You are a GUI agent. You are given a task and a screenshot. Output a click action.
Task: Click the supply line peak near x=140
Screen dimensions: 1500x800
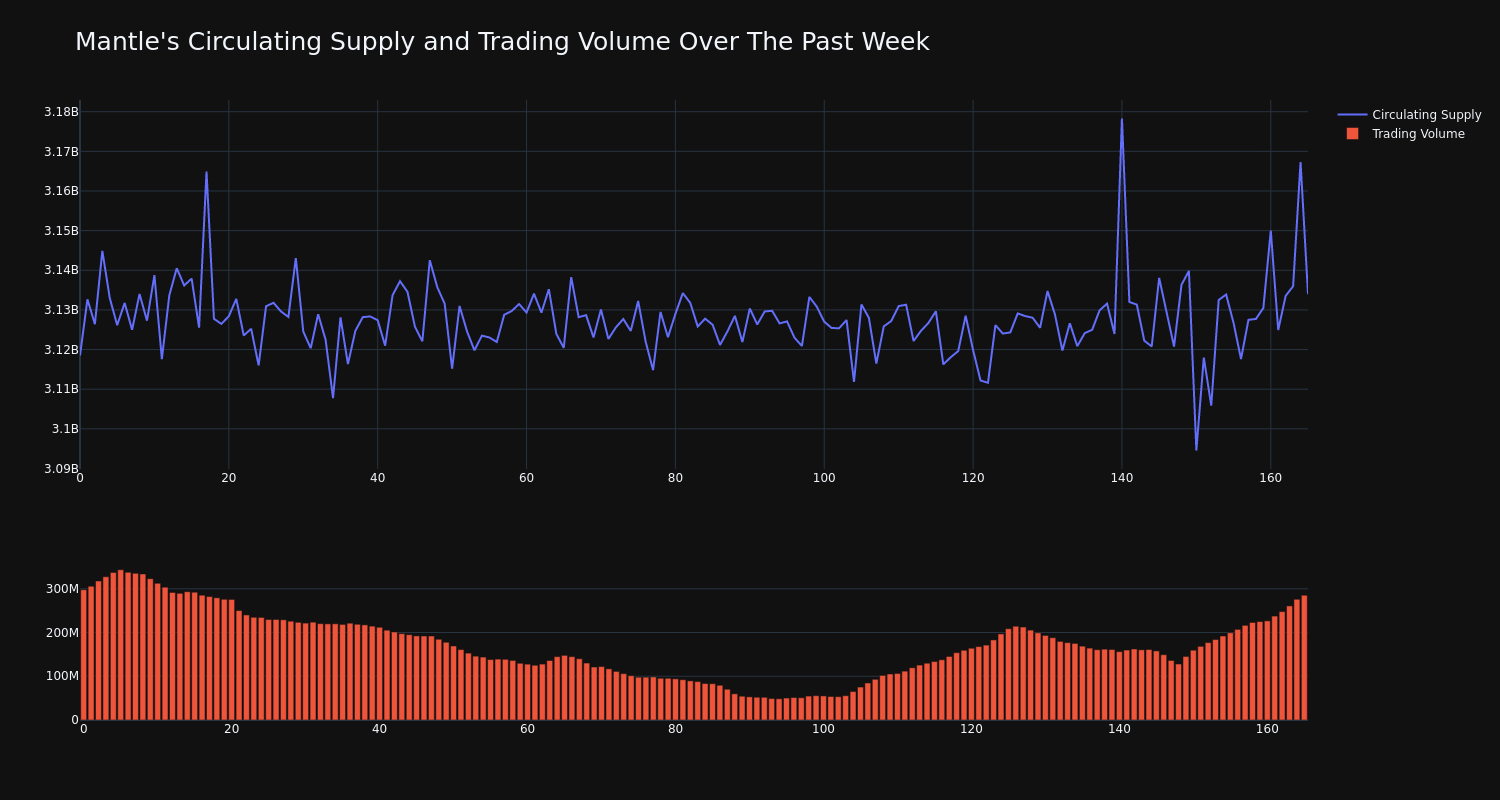click(x=1121, y=119)
